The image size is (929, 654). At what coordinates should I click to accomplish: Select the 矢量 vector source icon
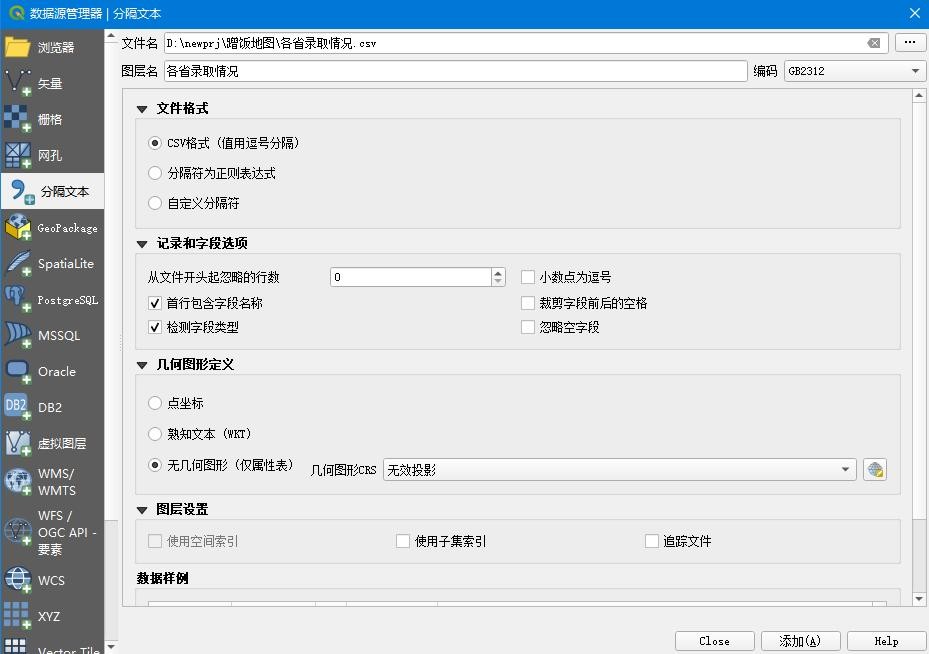(x=18, y=84)
